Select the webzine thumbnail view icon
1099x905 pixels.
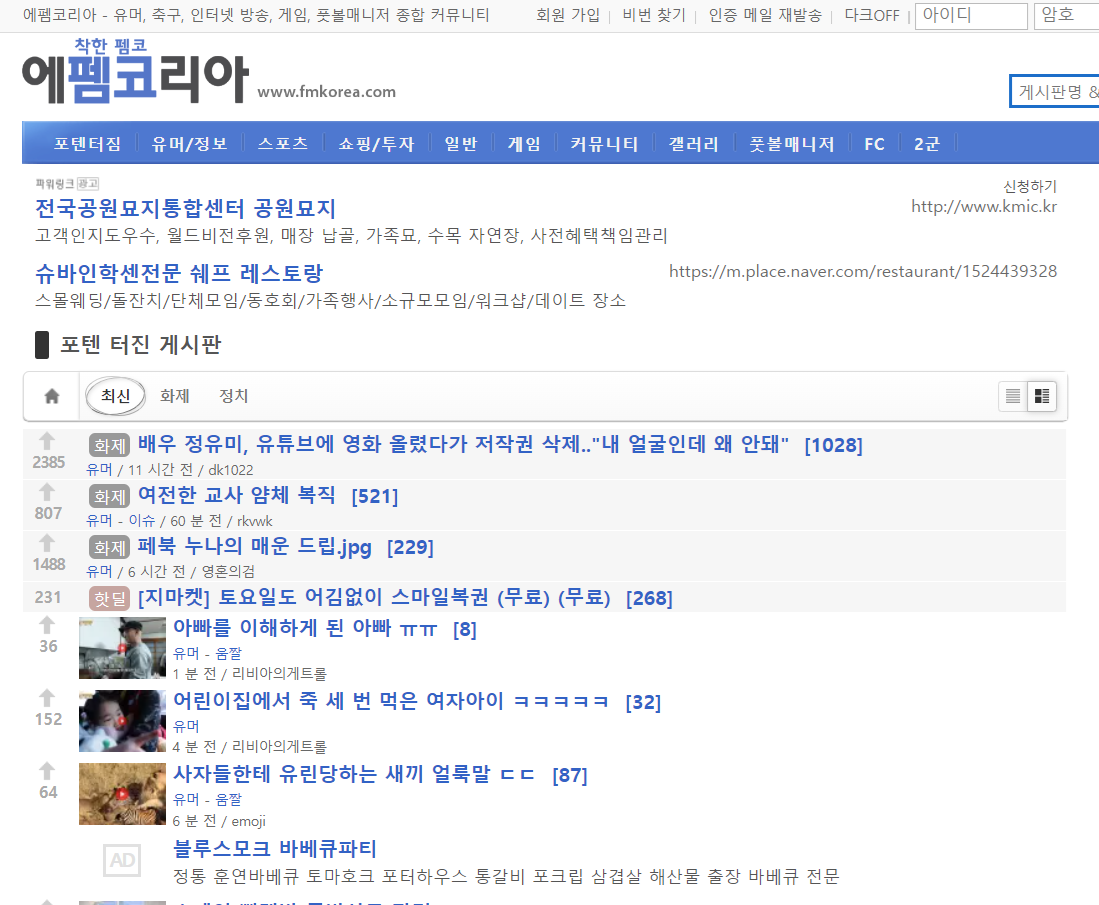(x=1042, y=396)
